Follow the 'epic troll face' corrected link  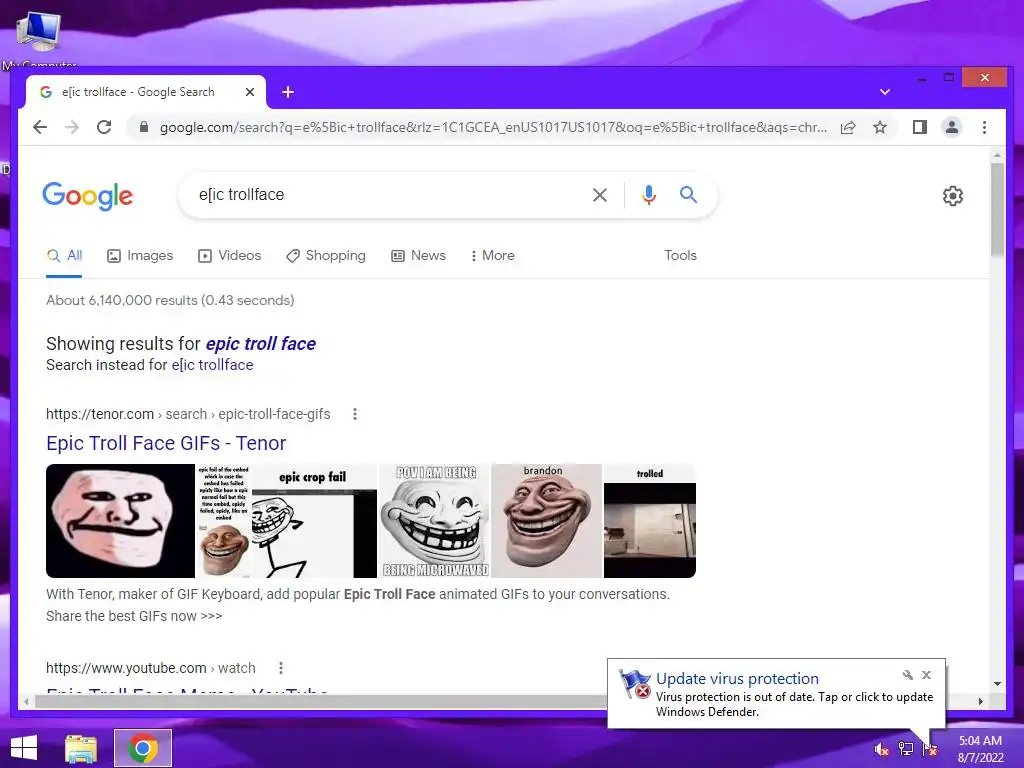261,344
